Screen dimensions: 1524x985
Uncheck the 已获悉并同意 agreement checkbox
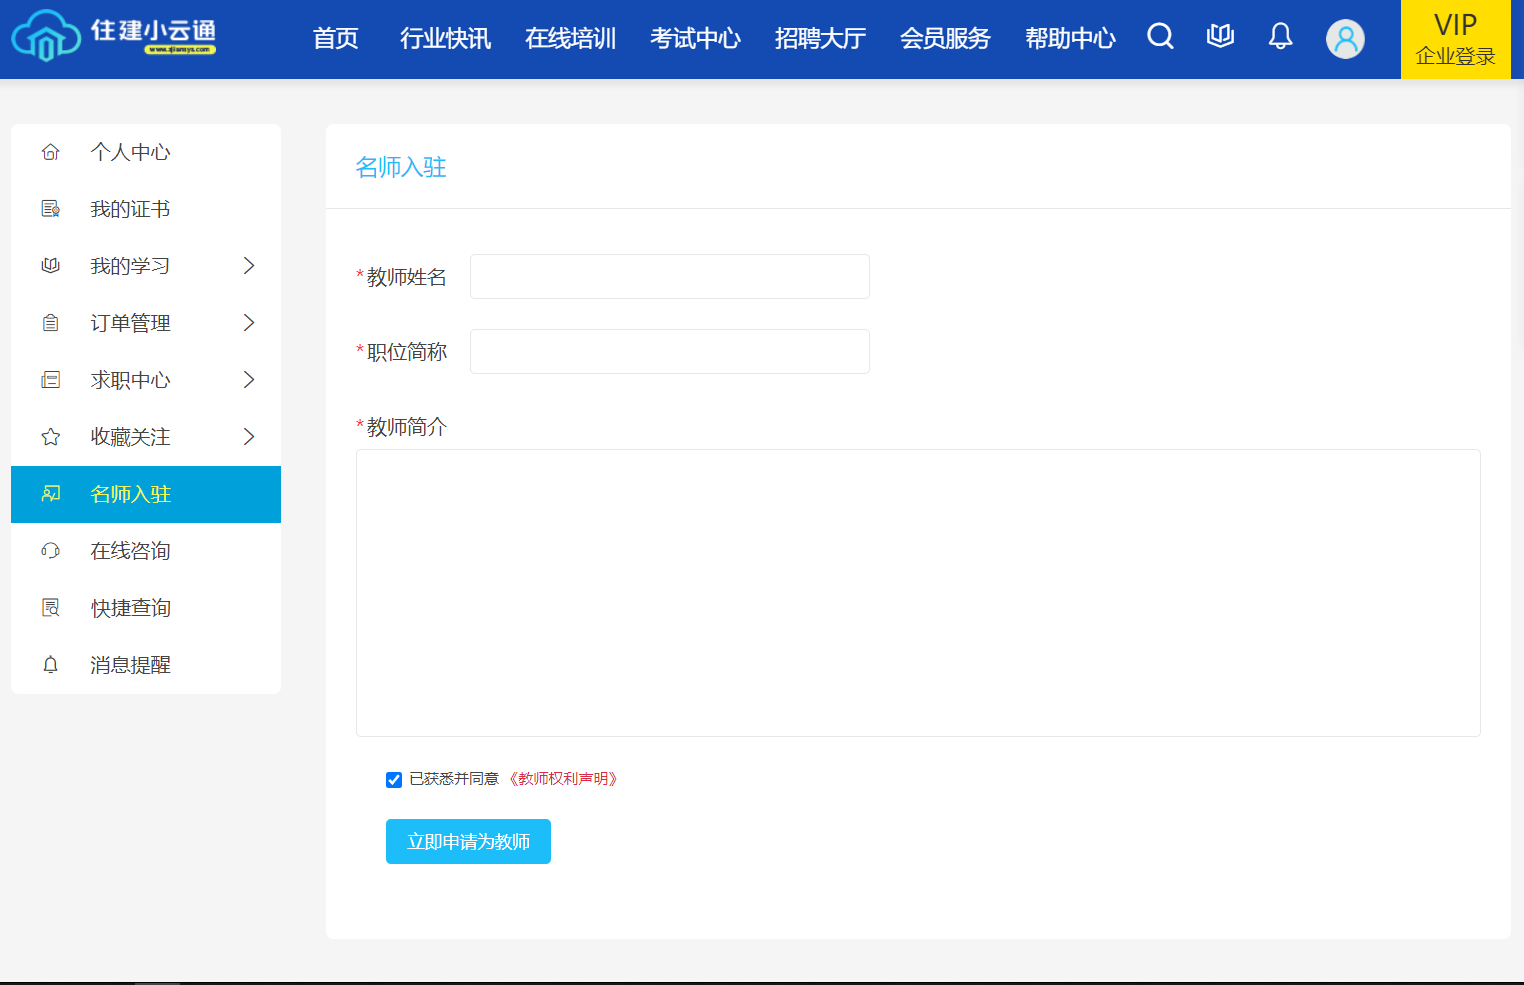[x=394, y=780]
